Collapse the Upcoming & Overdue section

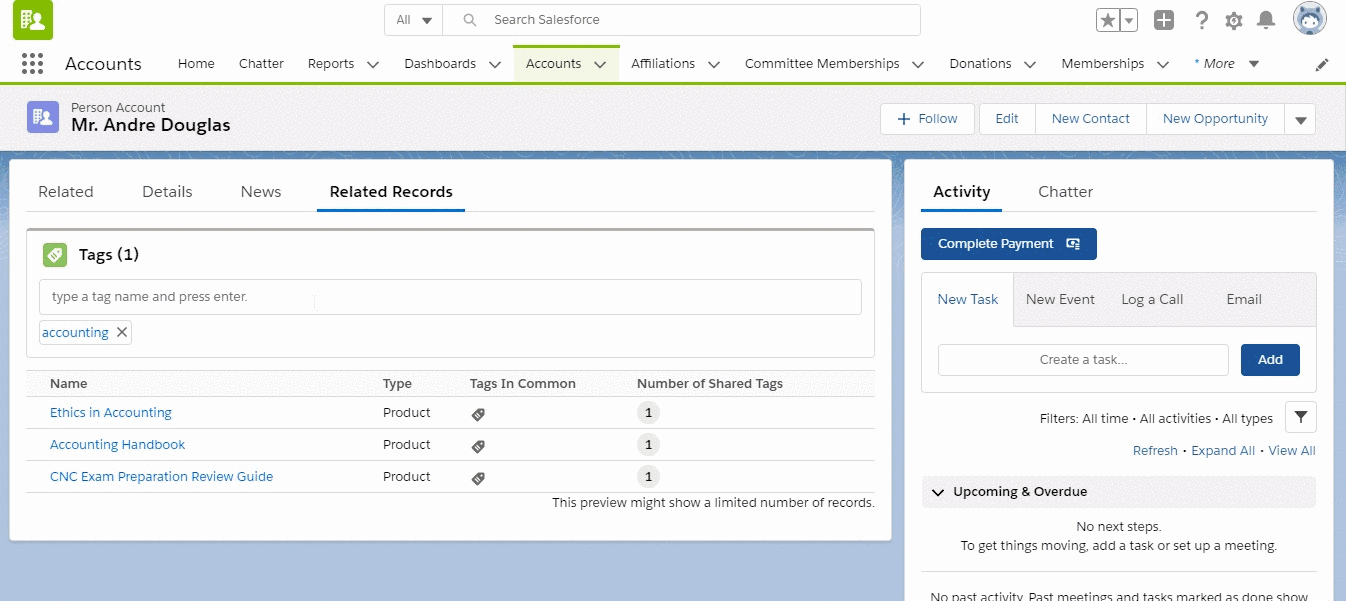pos(938,492)
